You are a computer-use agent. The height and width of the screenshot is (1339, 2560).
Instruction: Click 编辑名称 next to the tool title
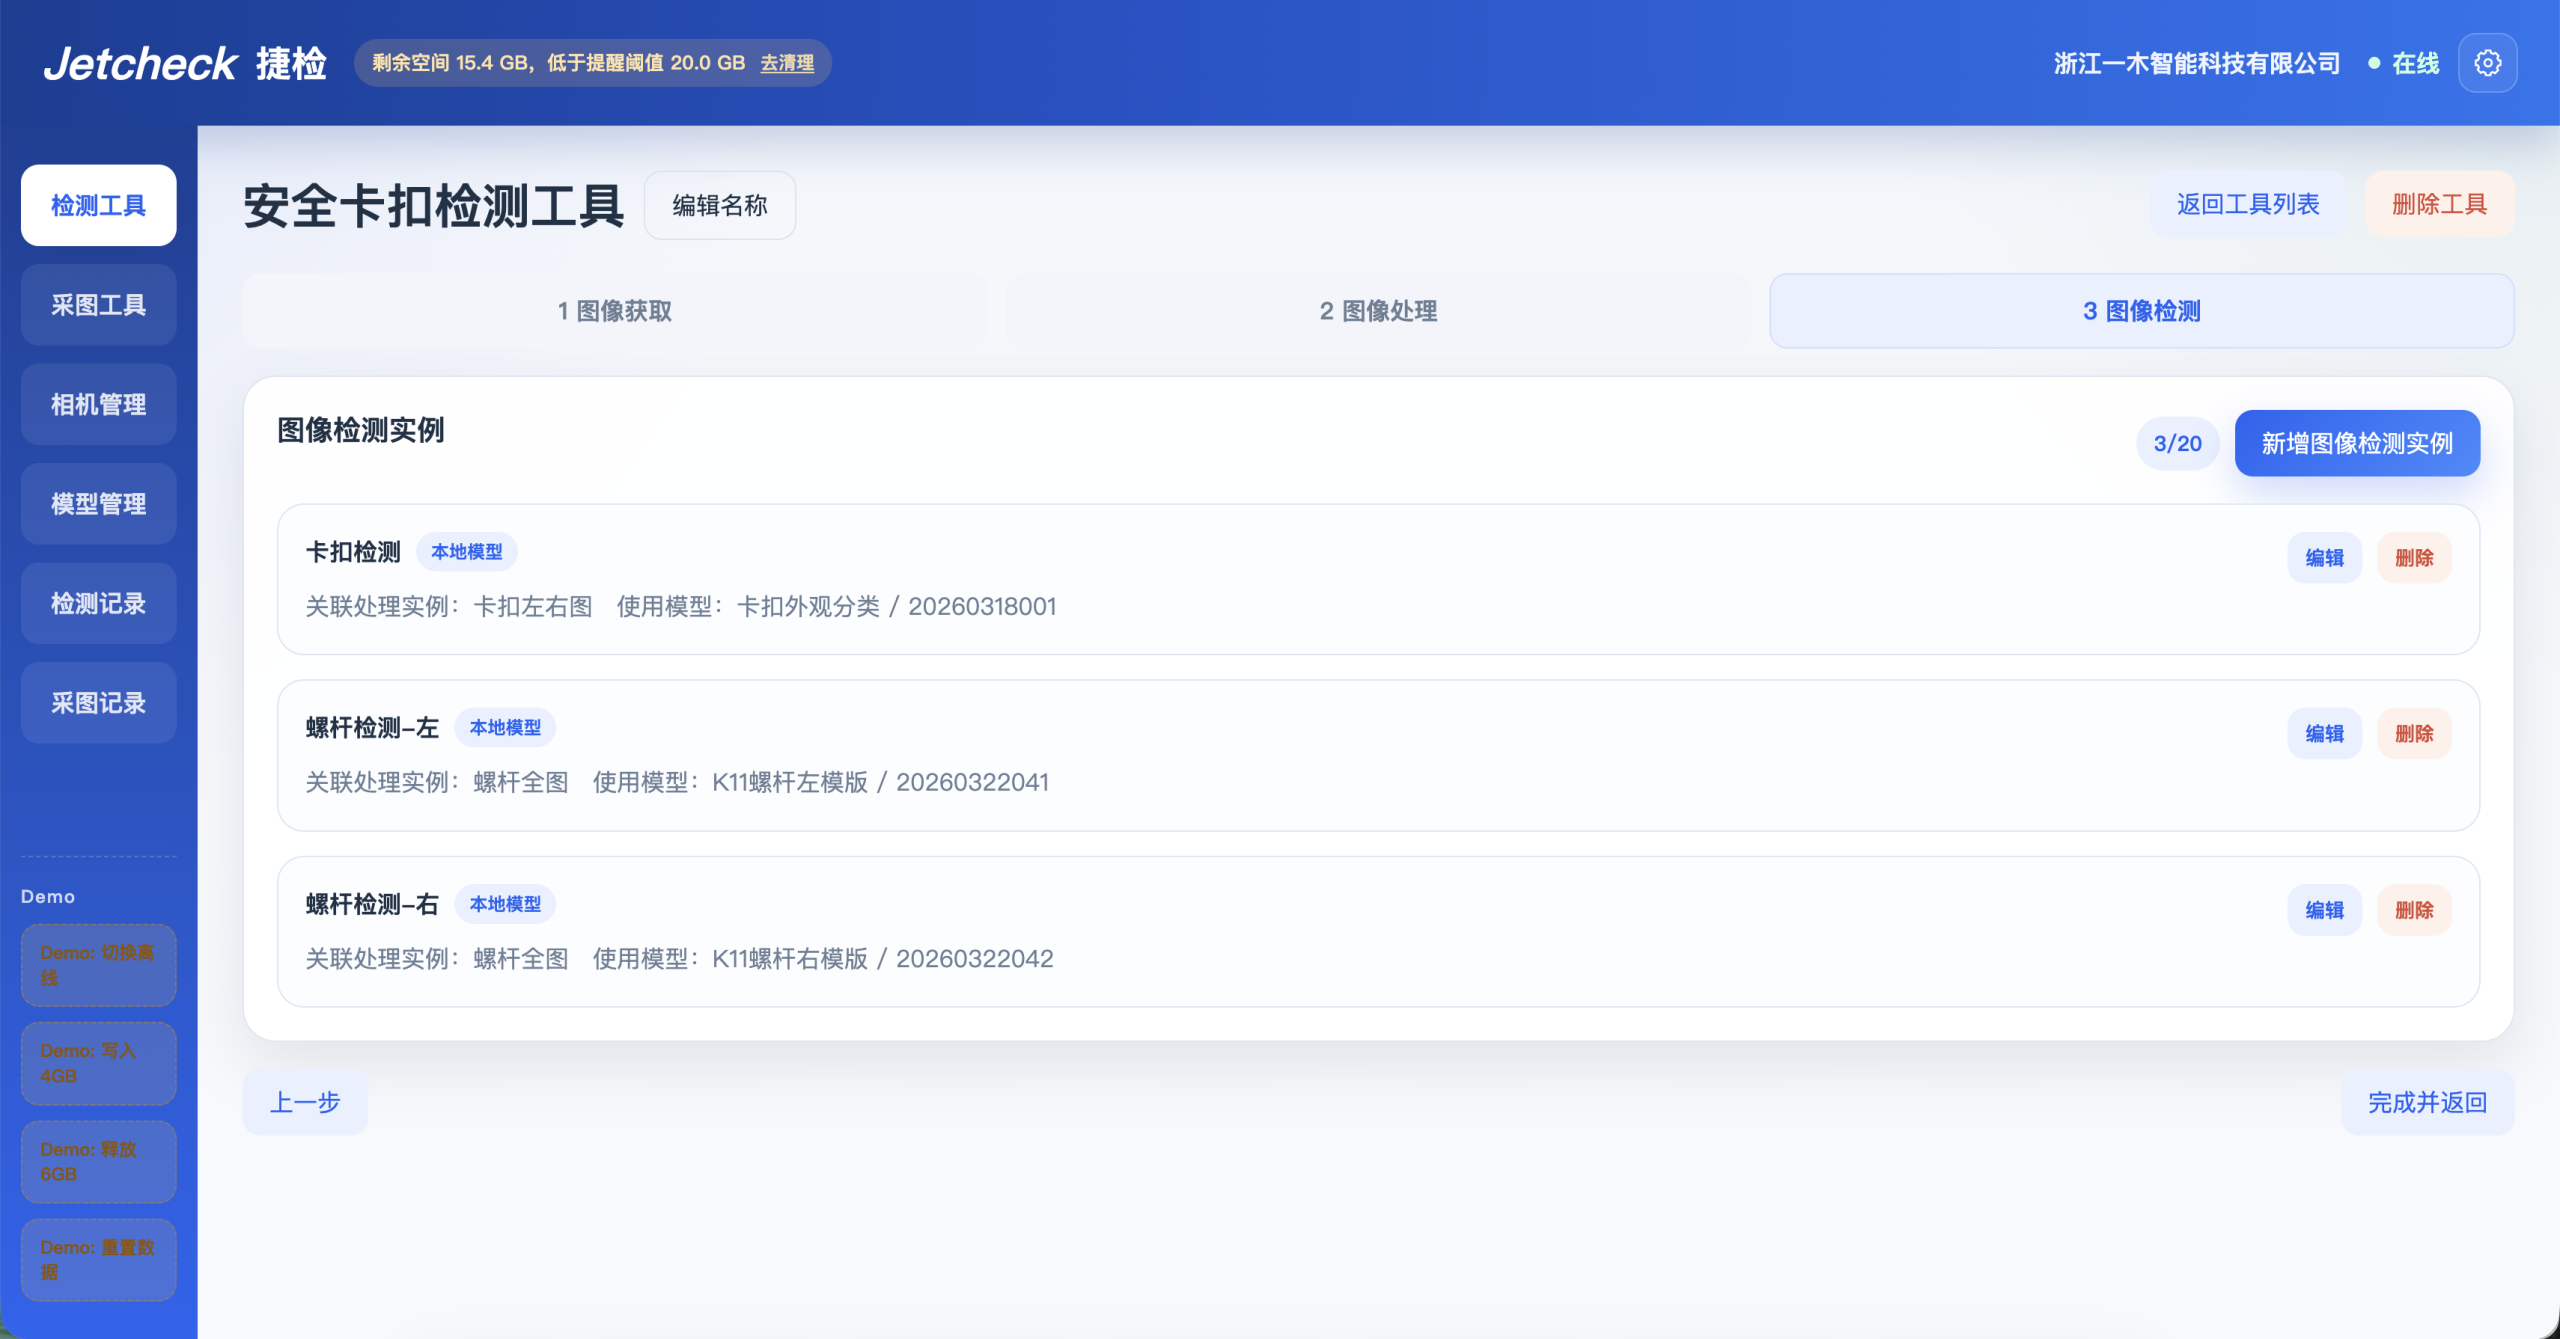(720, 205)
